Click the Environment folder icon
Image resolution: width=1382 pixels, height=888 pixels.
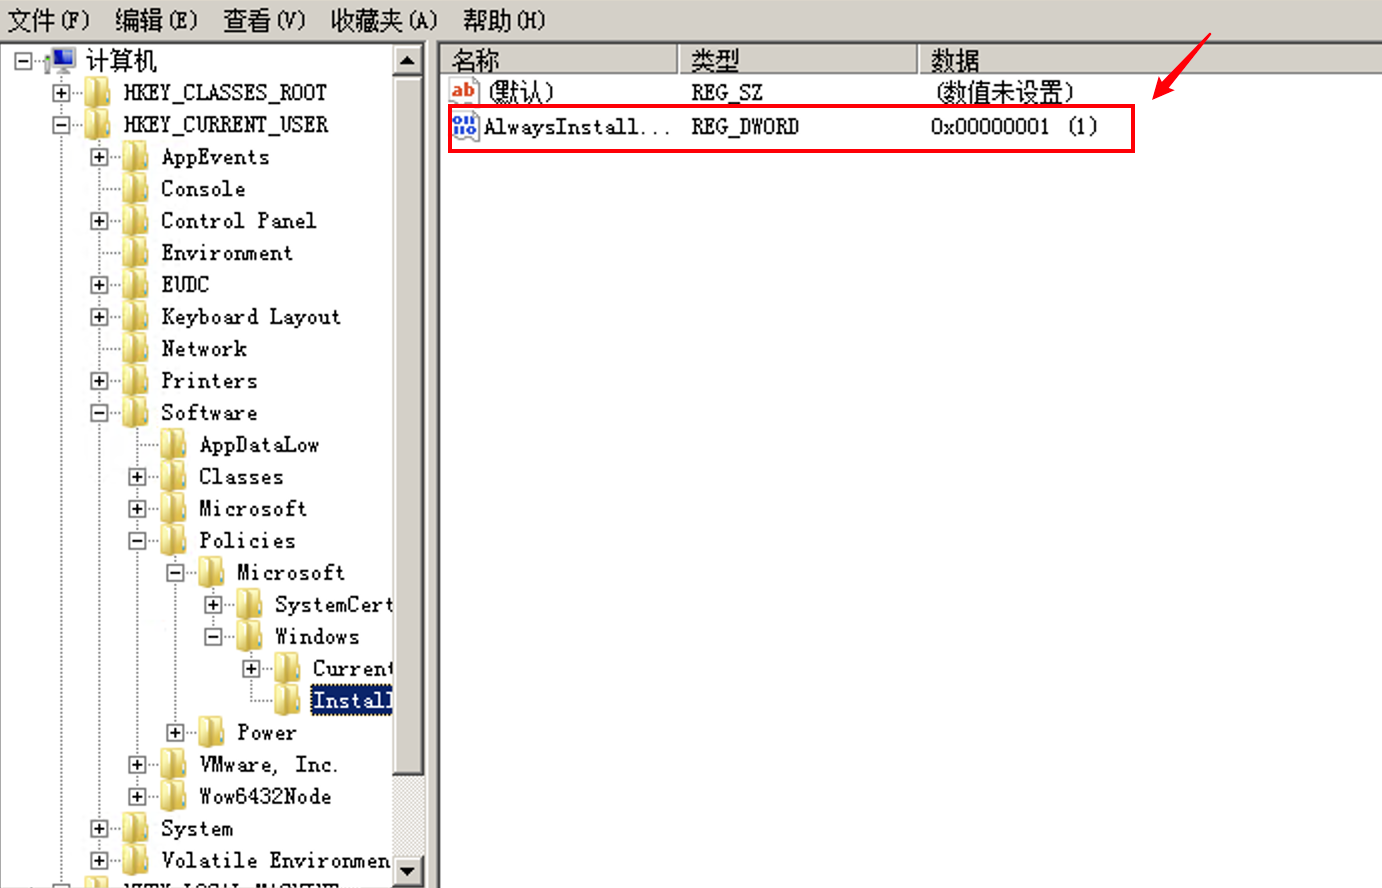click(135, 253)
